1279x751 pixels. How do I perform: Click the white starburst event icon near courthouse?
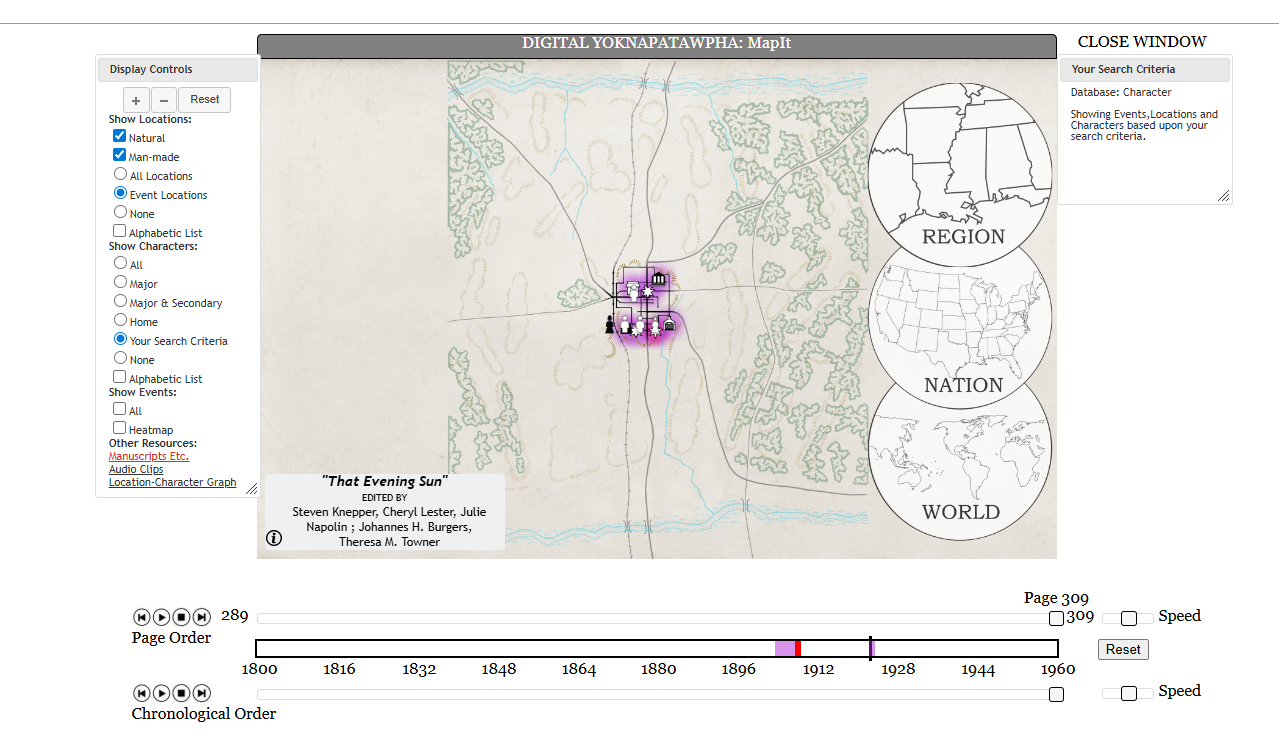647,291
